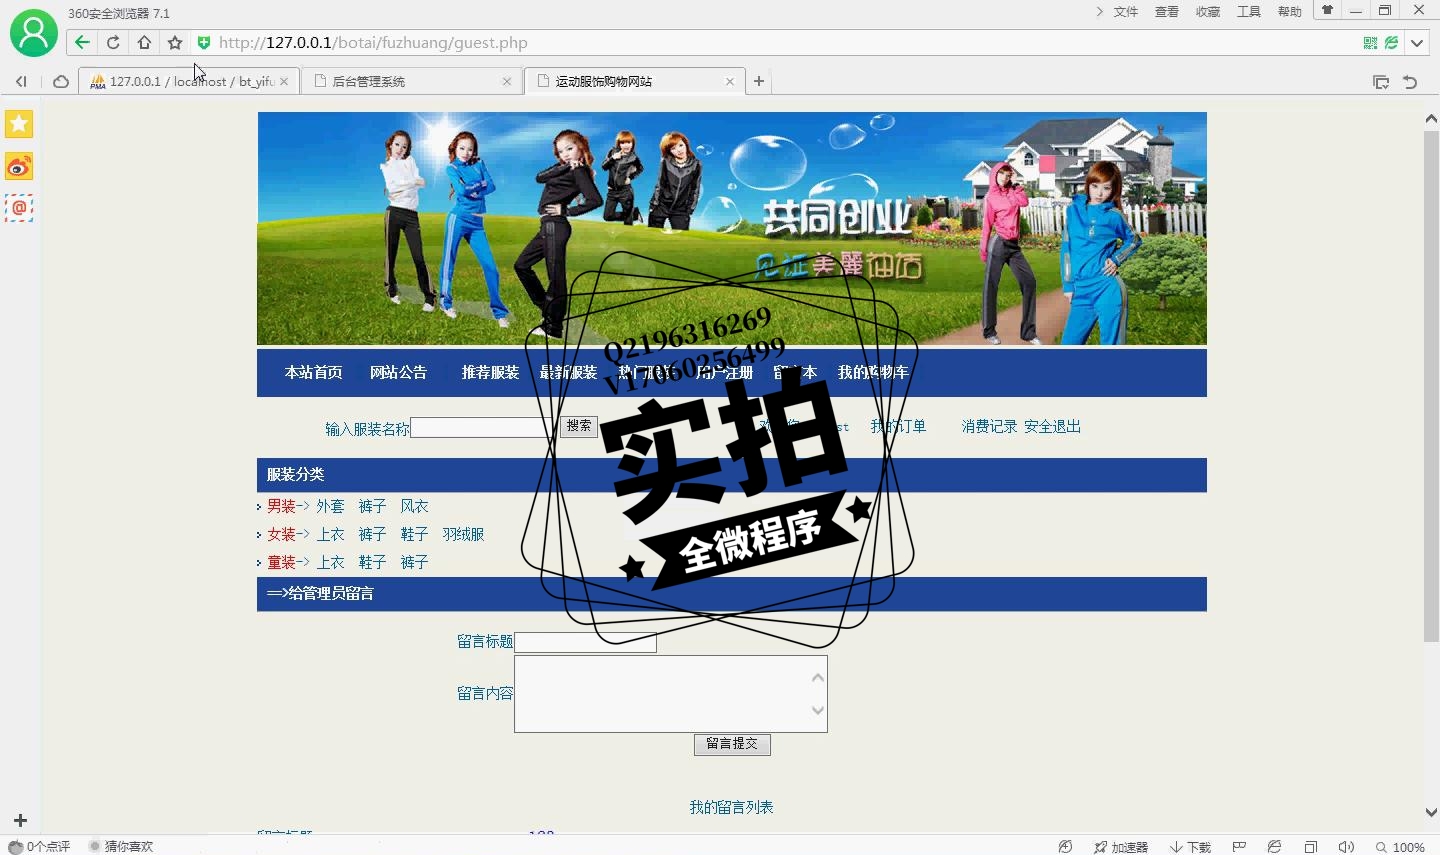This screenshot has width=1440, height=855.
Task: Open the 女装 羽绒服 category
Action: (463, 534)
